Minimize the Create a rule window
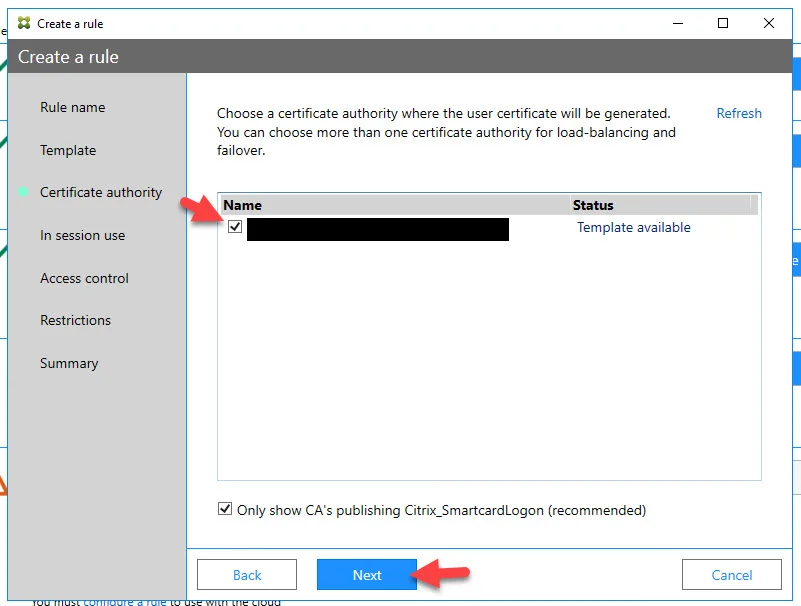Screen dimensions: 801x606 (678, 23)
